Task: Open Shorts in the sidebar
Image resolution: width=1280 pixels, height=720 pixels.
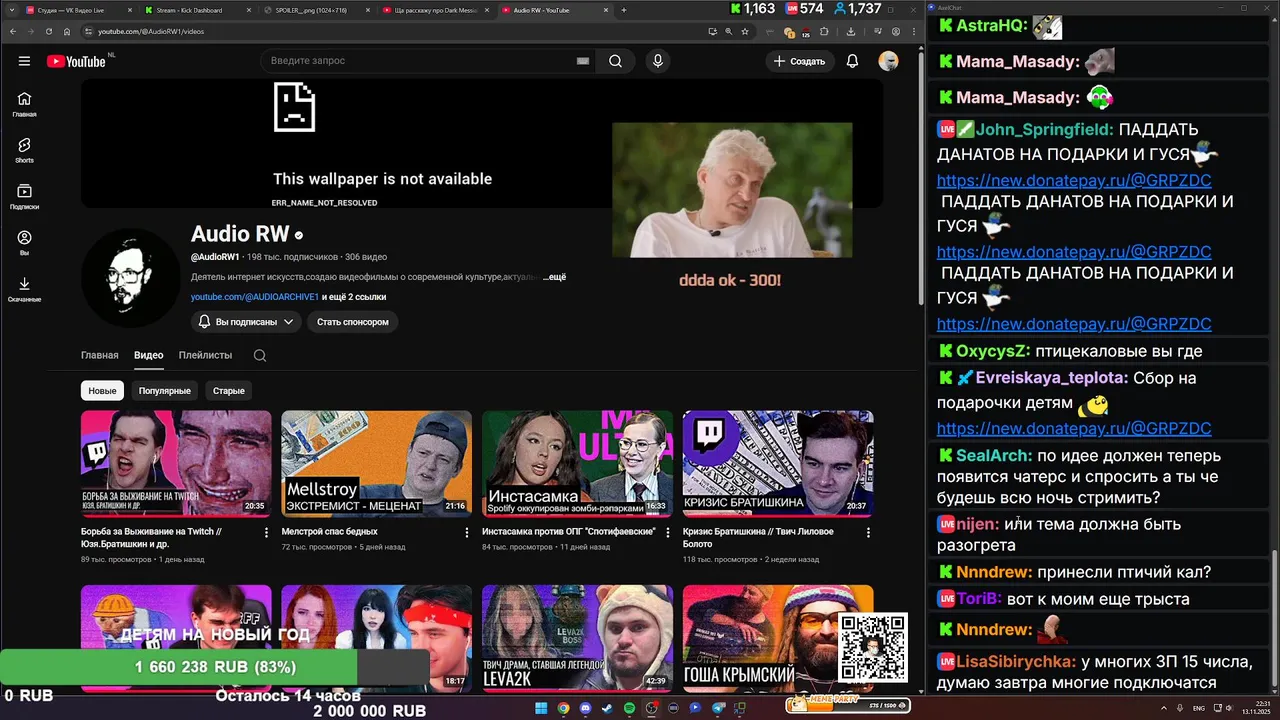Action: click(x=24, y=150)
